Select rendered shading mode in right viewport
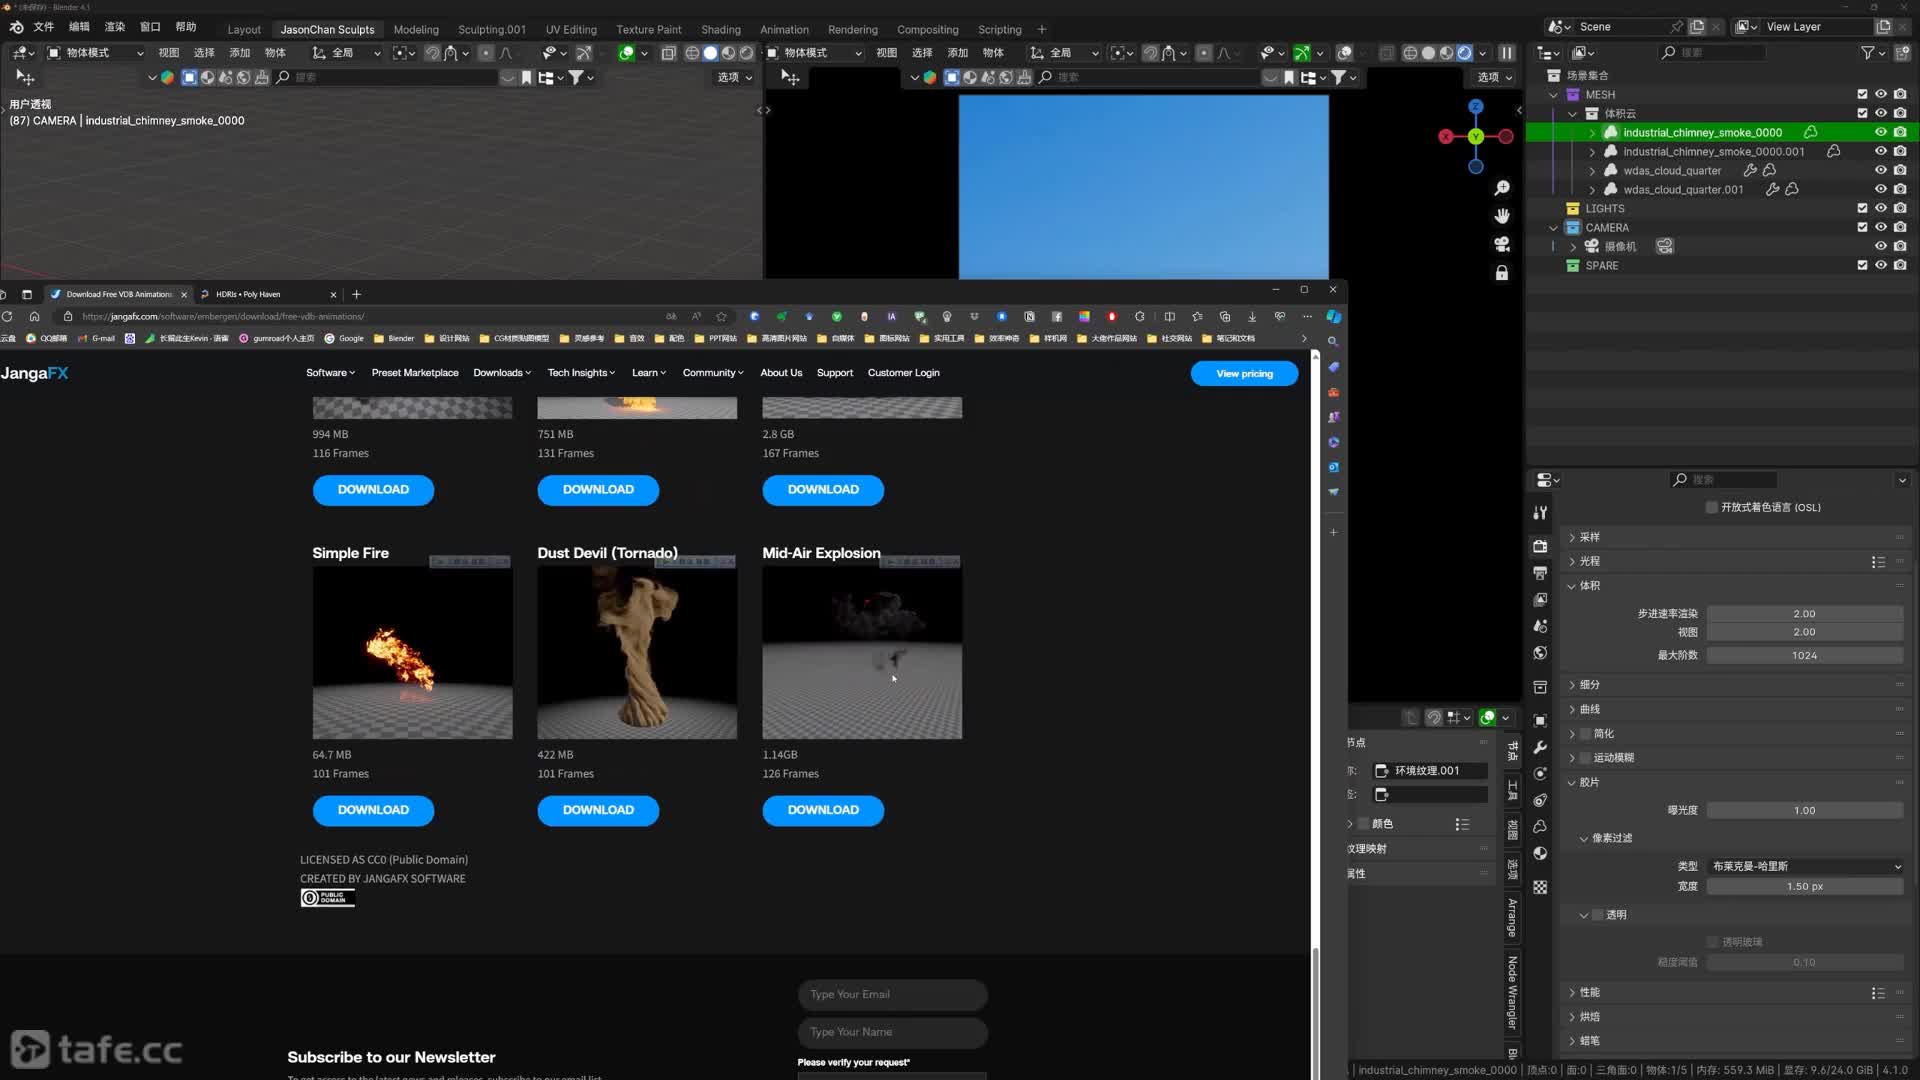 (x=1465, y=53)
